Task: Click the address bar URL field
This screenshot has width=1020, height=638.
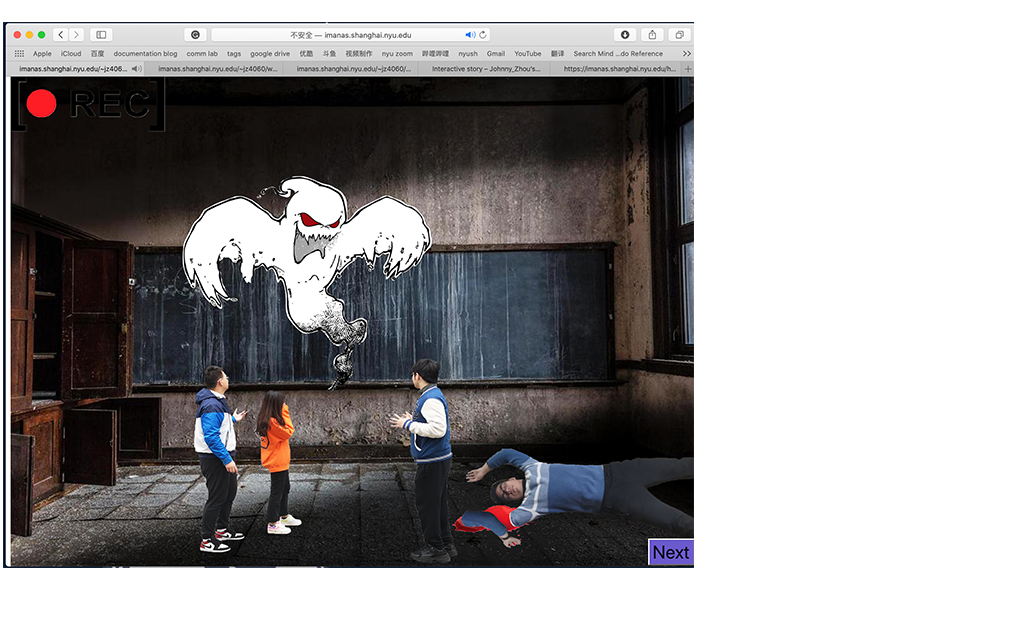Action: [x=350, y=35]
